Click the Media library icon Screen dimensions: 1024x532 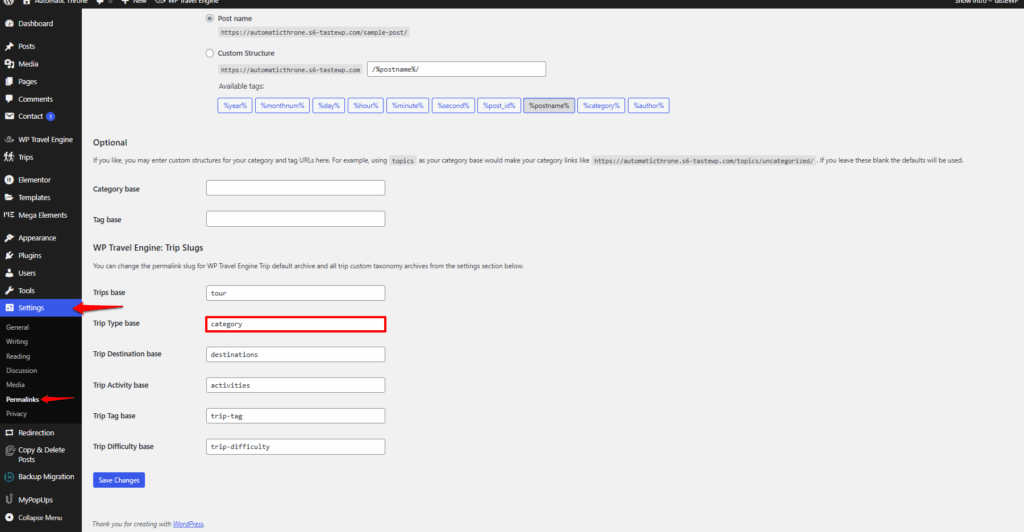click(9, 64)
